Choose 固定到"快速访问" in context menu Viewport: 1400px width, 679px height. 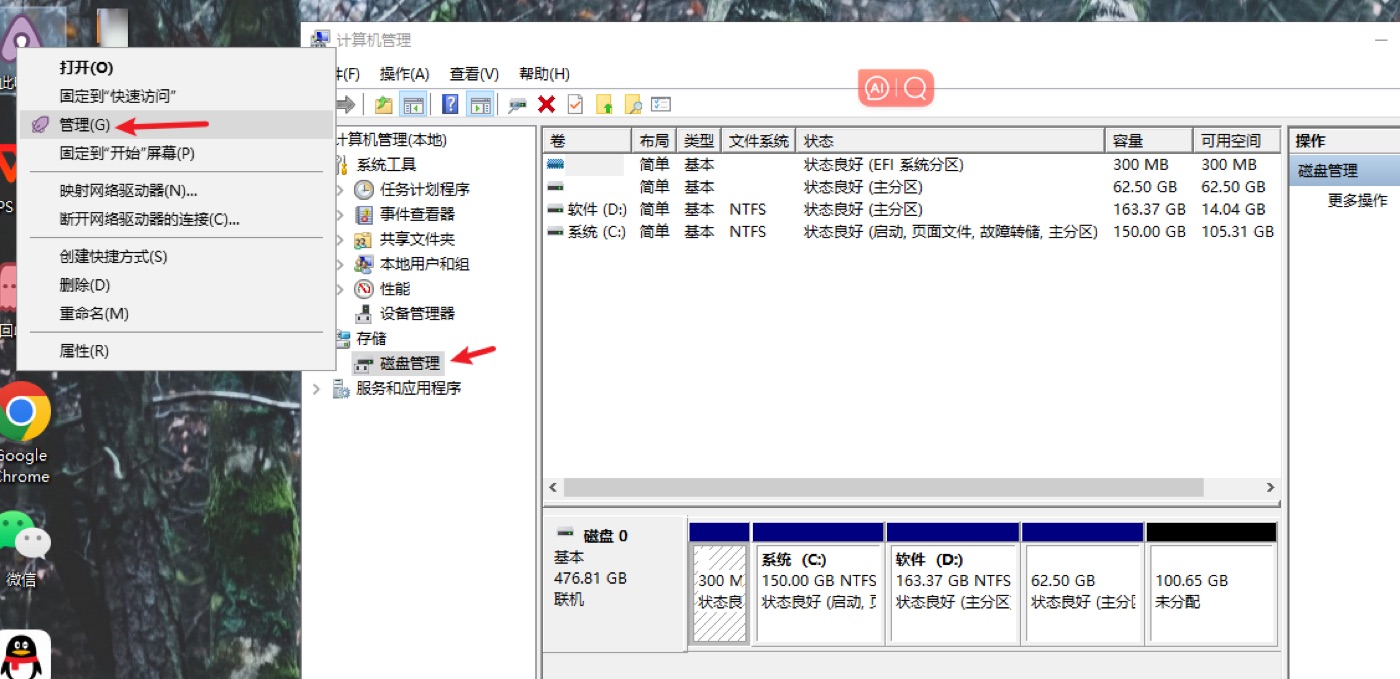click(175, 96)
